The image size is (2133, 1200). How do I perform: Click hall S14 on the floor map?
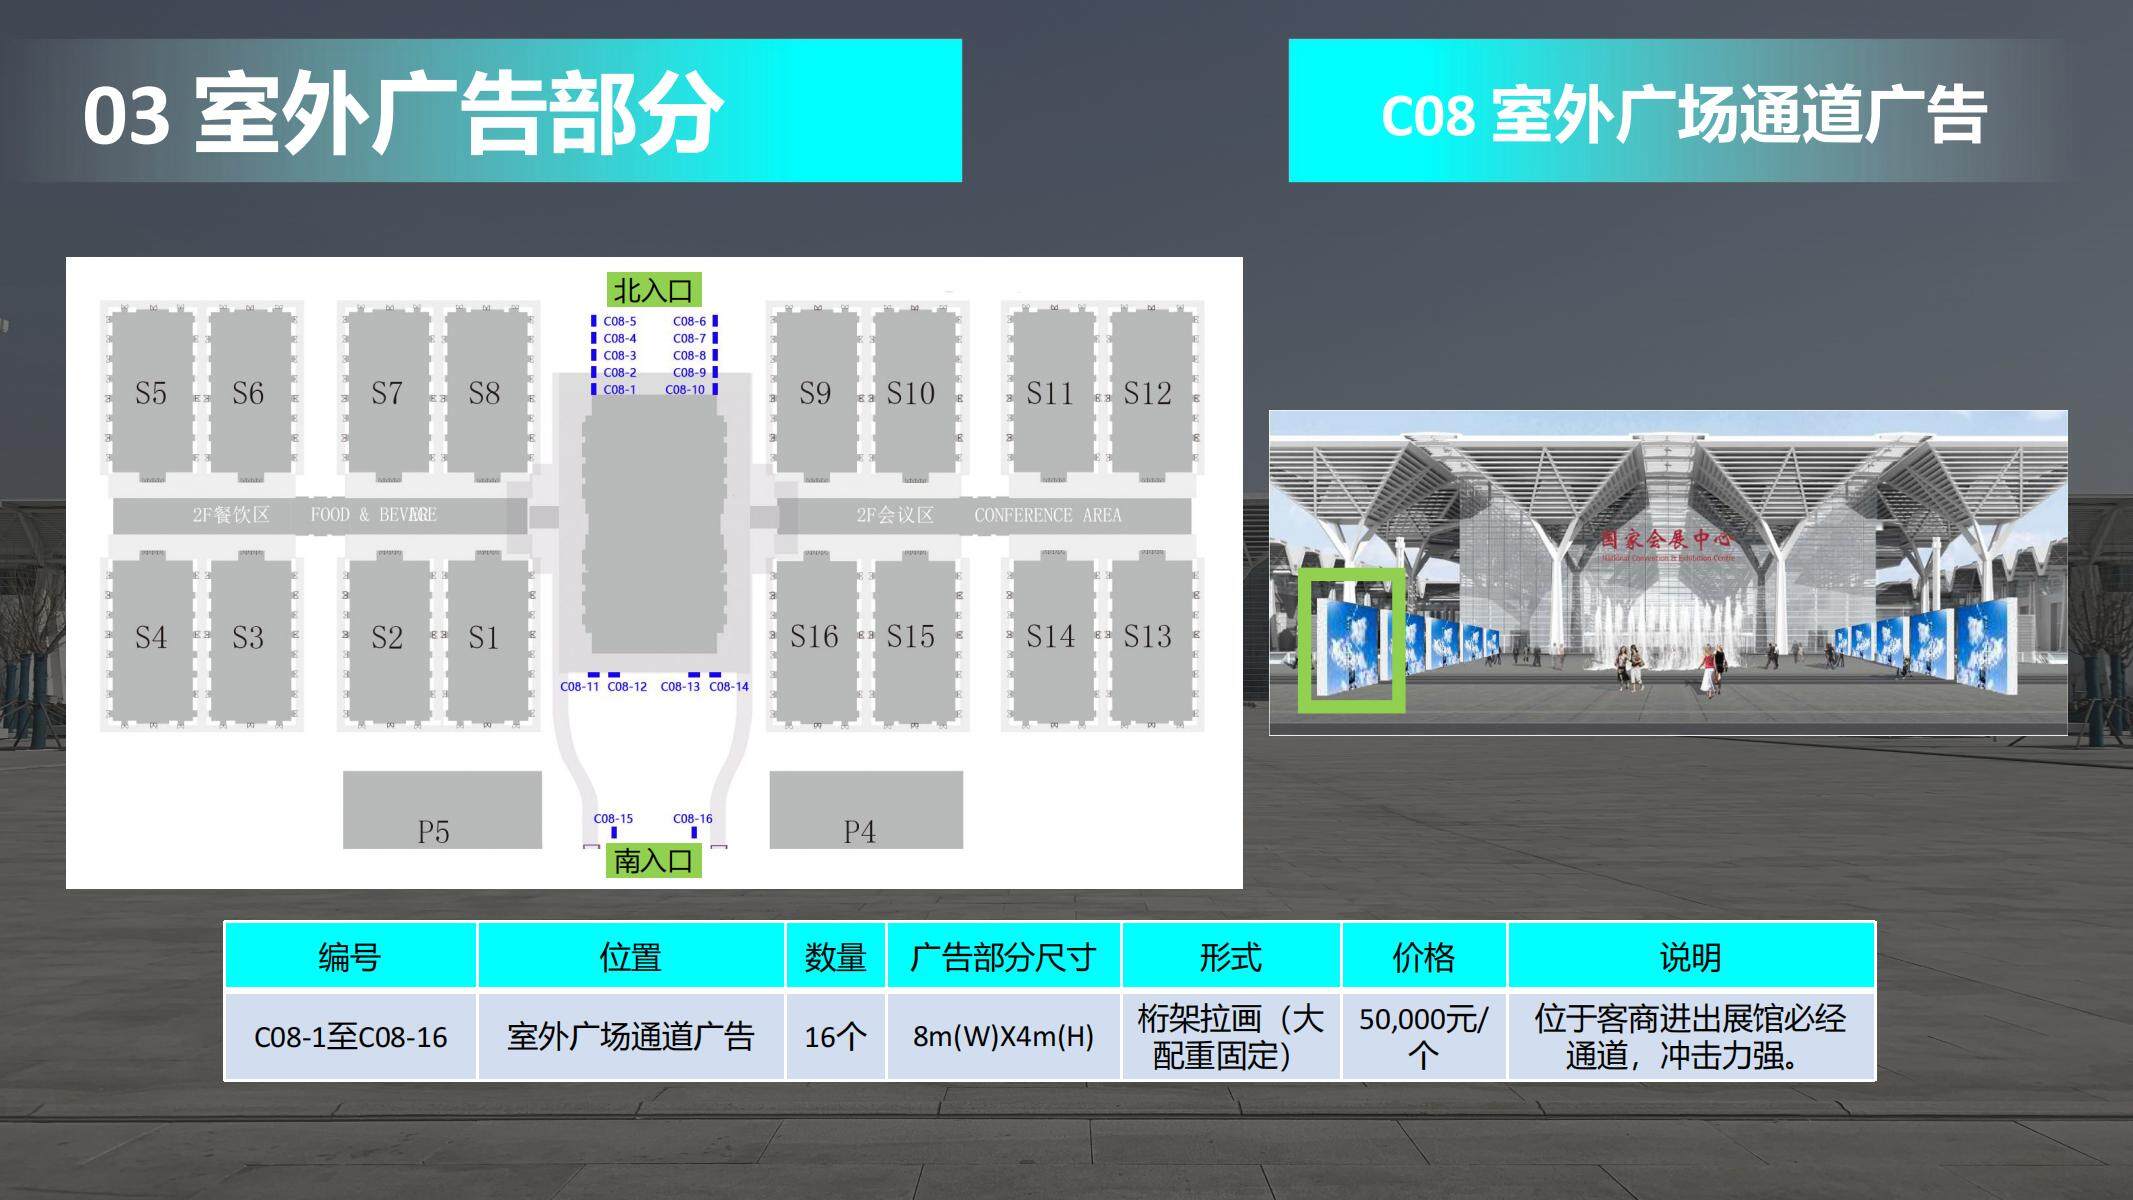tap(1051, 640)
